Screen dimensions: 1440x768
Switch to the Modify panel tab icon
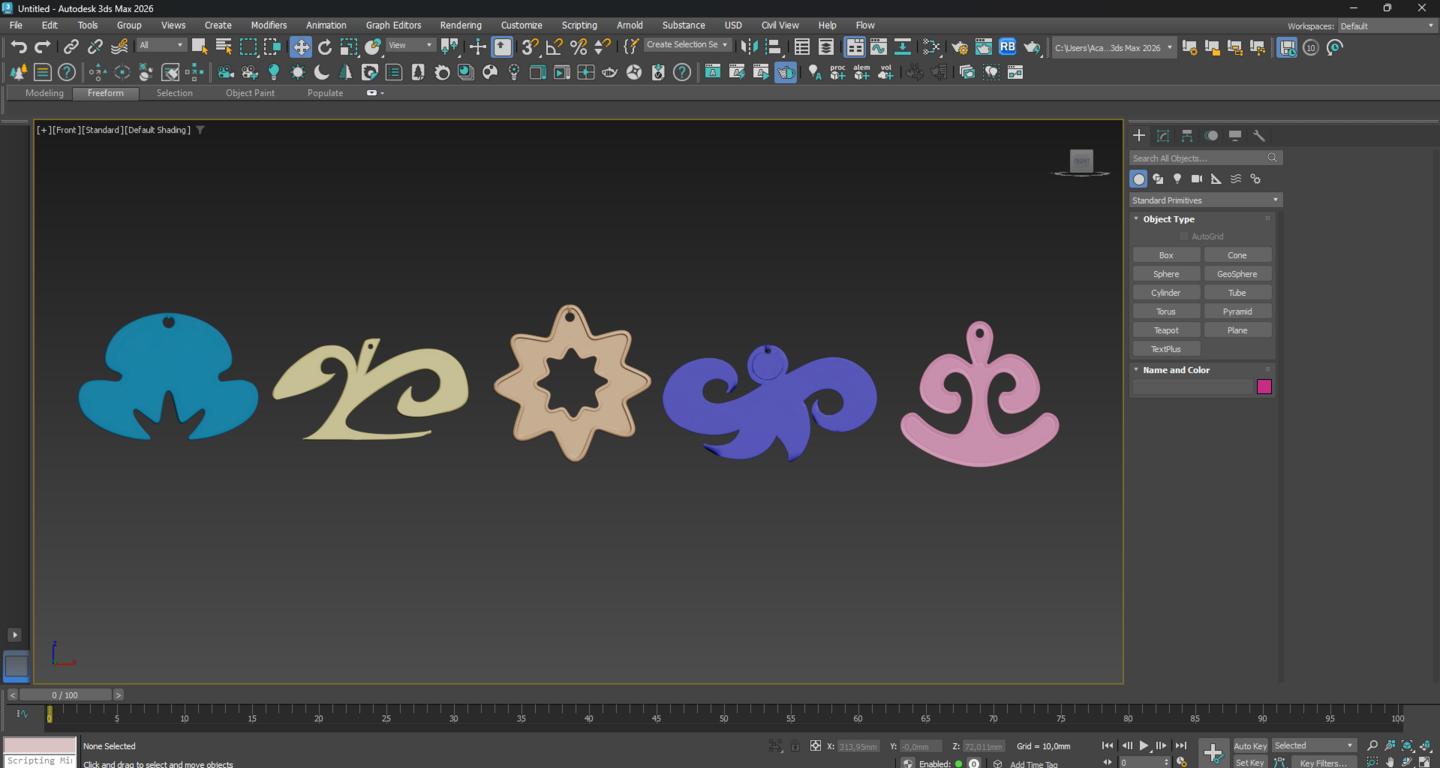tap(1163, 135)
